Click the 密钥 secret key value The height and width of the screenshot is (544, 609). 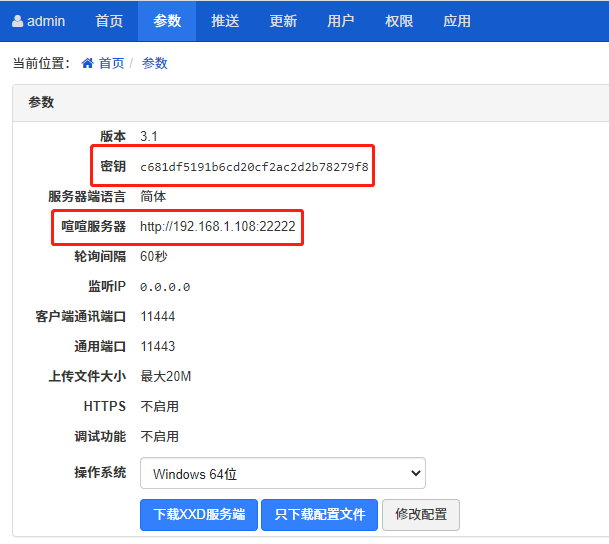[254, 167]
